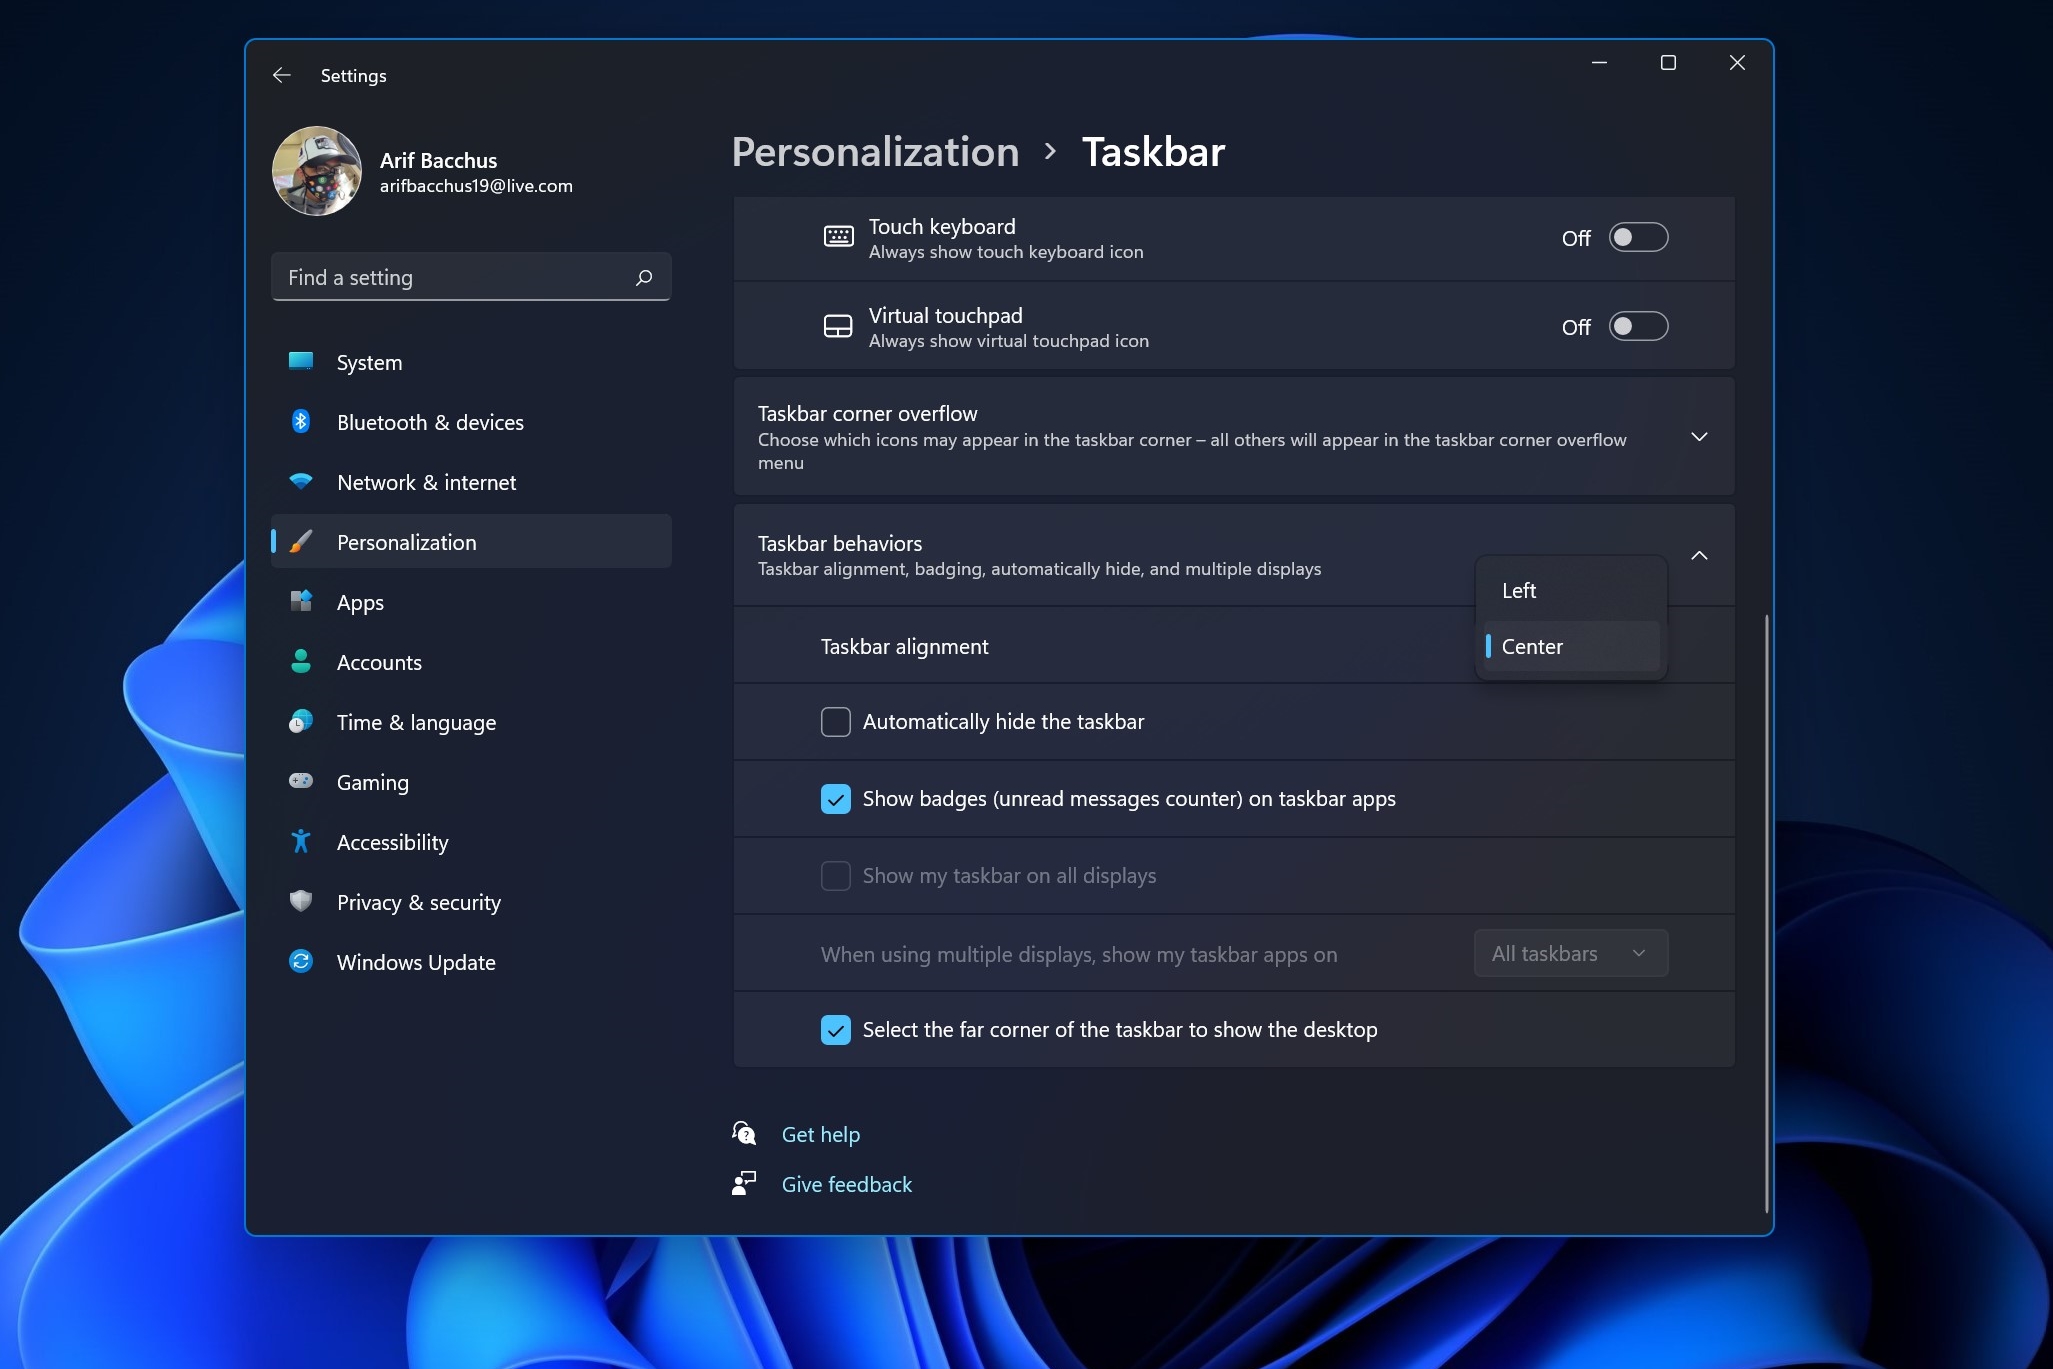Click the back navigation arrow button
Viewport: 2053px width, 1369px height.
[x=281, y=75]
